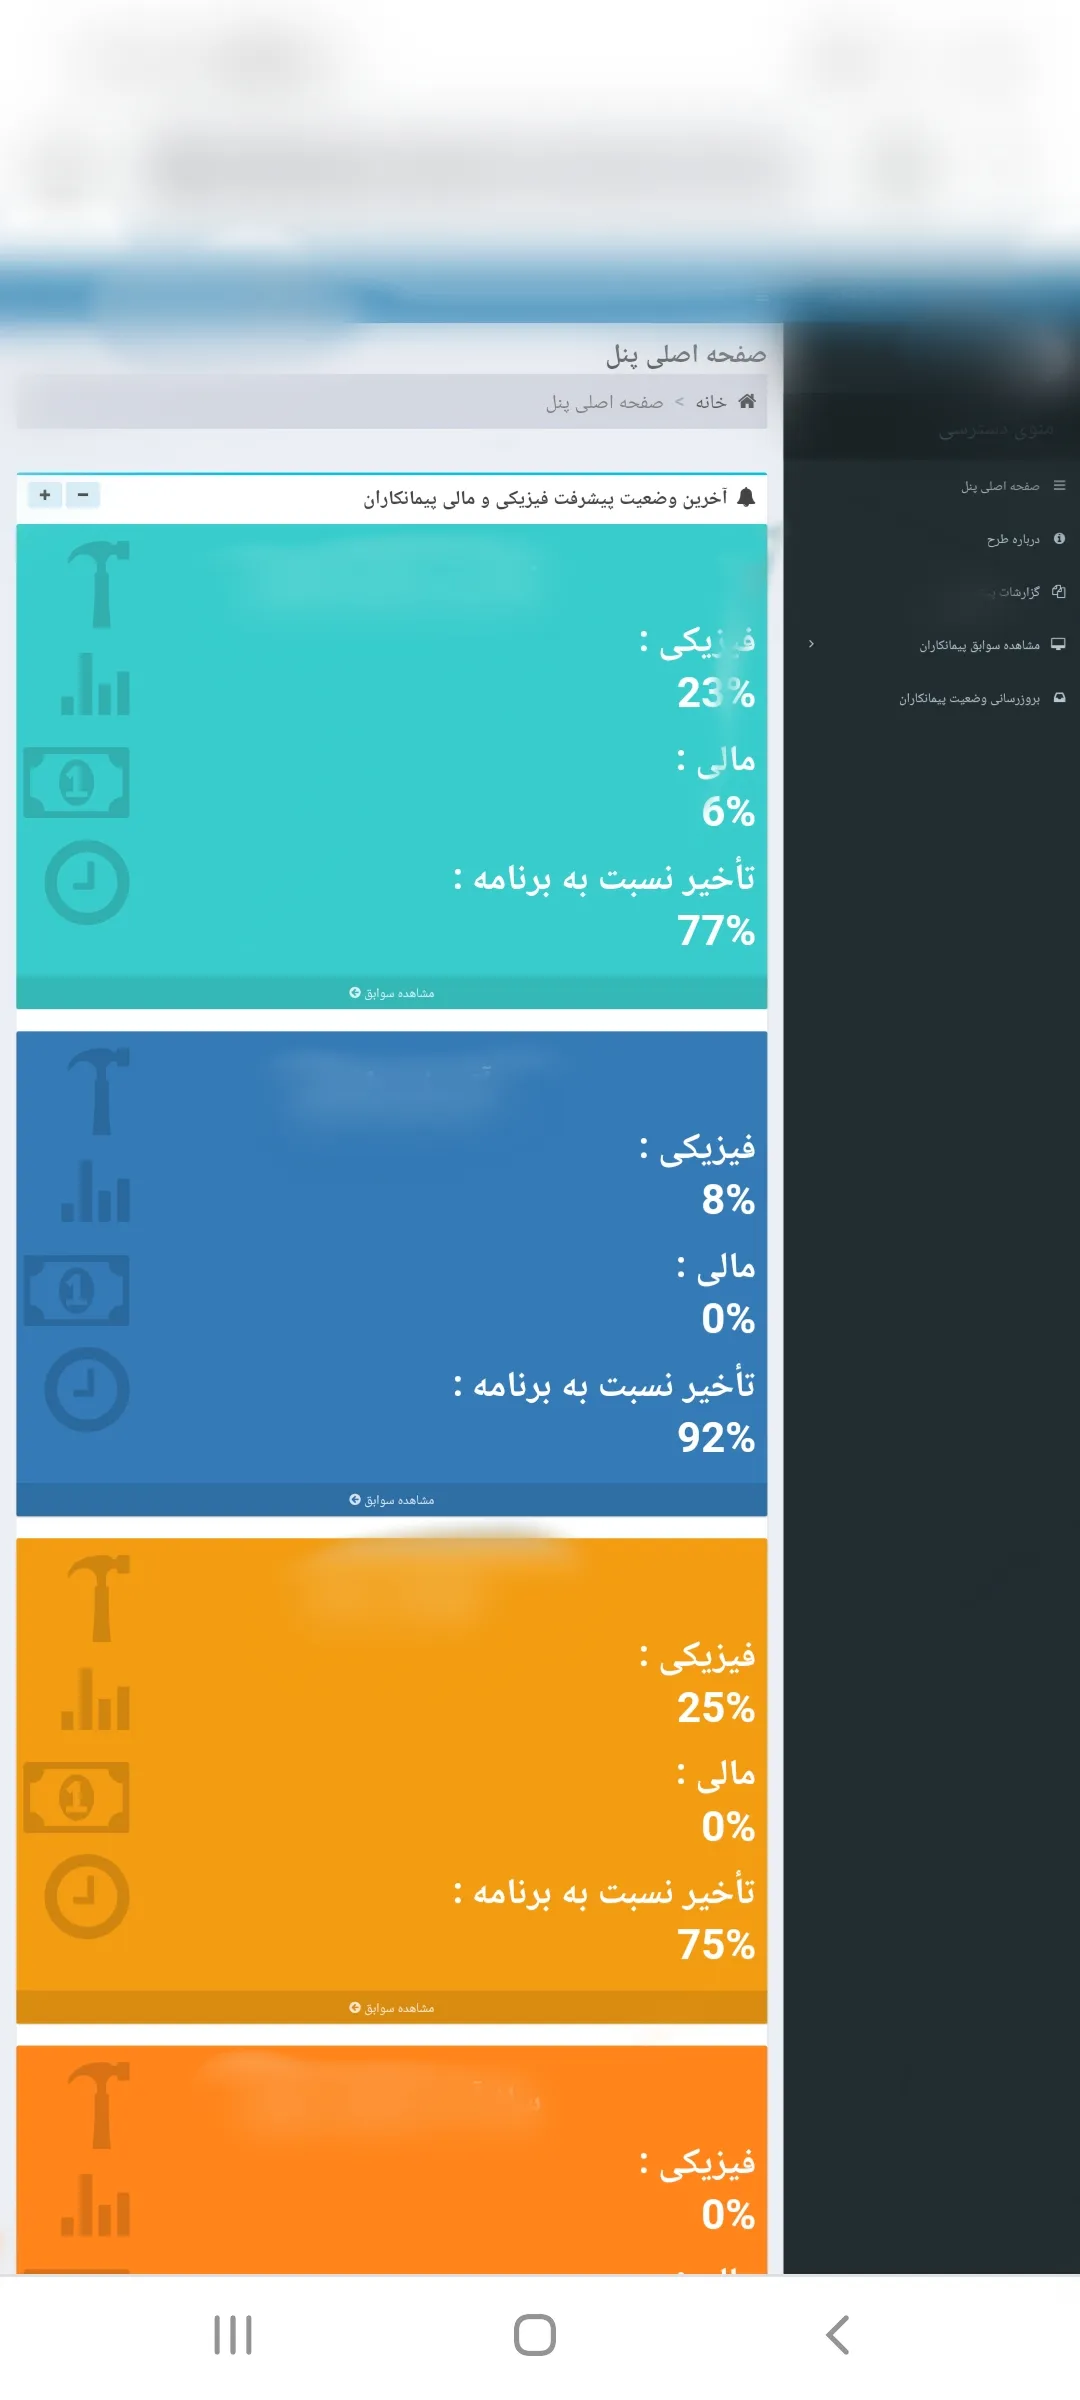Click the home icon in the breadcrumb
The image size is (1080, 2400).
point(746,401)
